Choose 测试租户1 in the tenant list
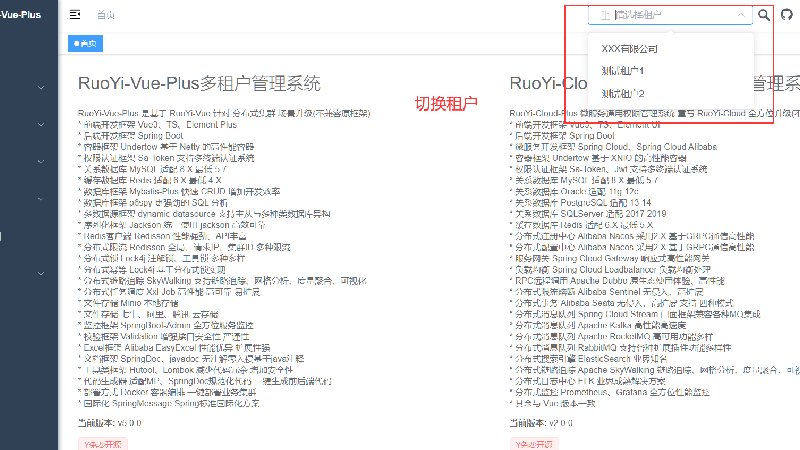800x450 pixels. [670, 71]
